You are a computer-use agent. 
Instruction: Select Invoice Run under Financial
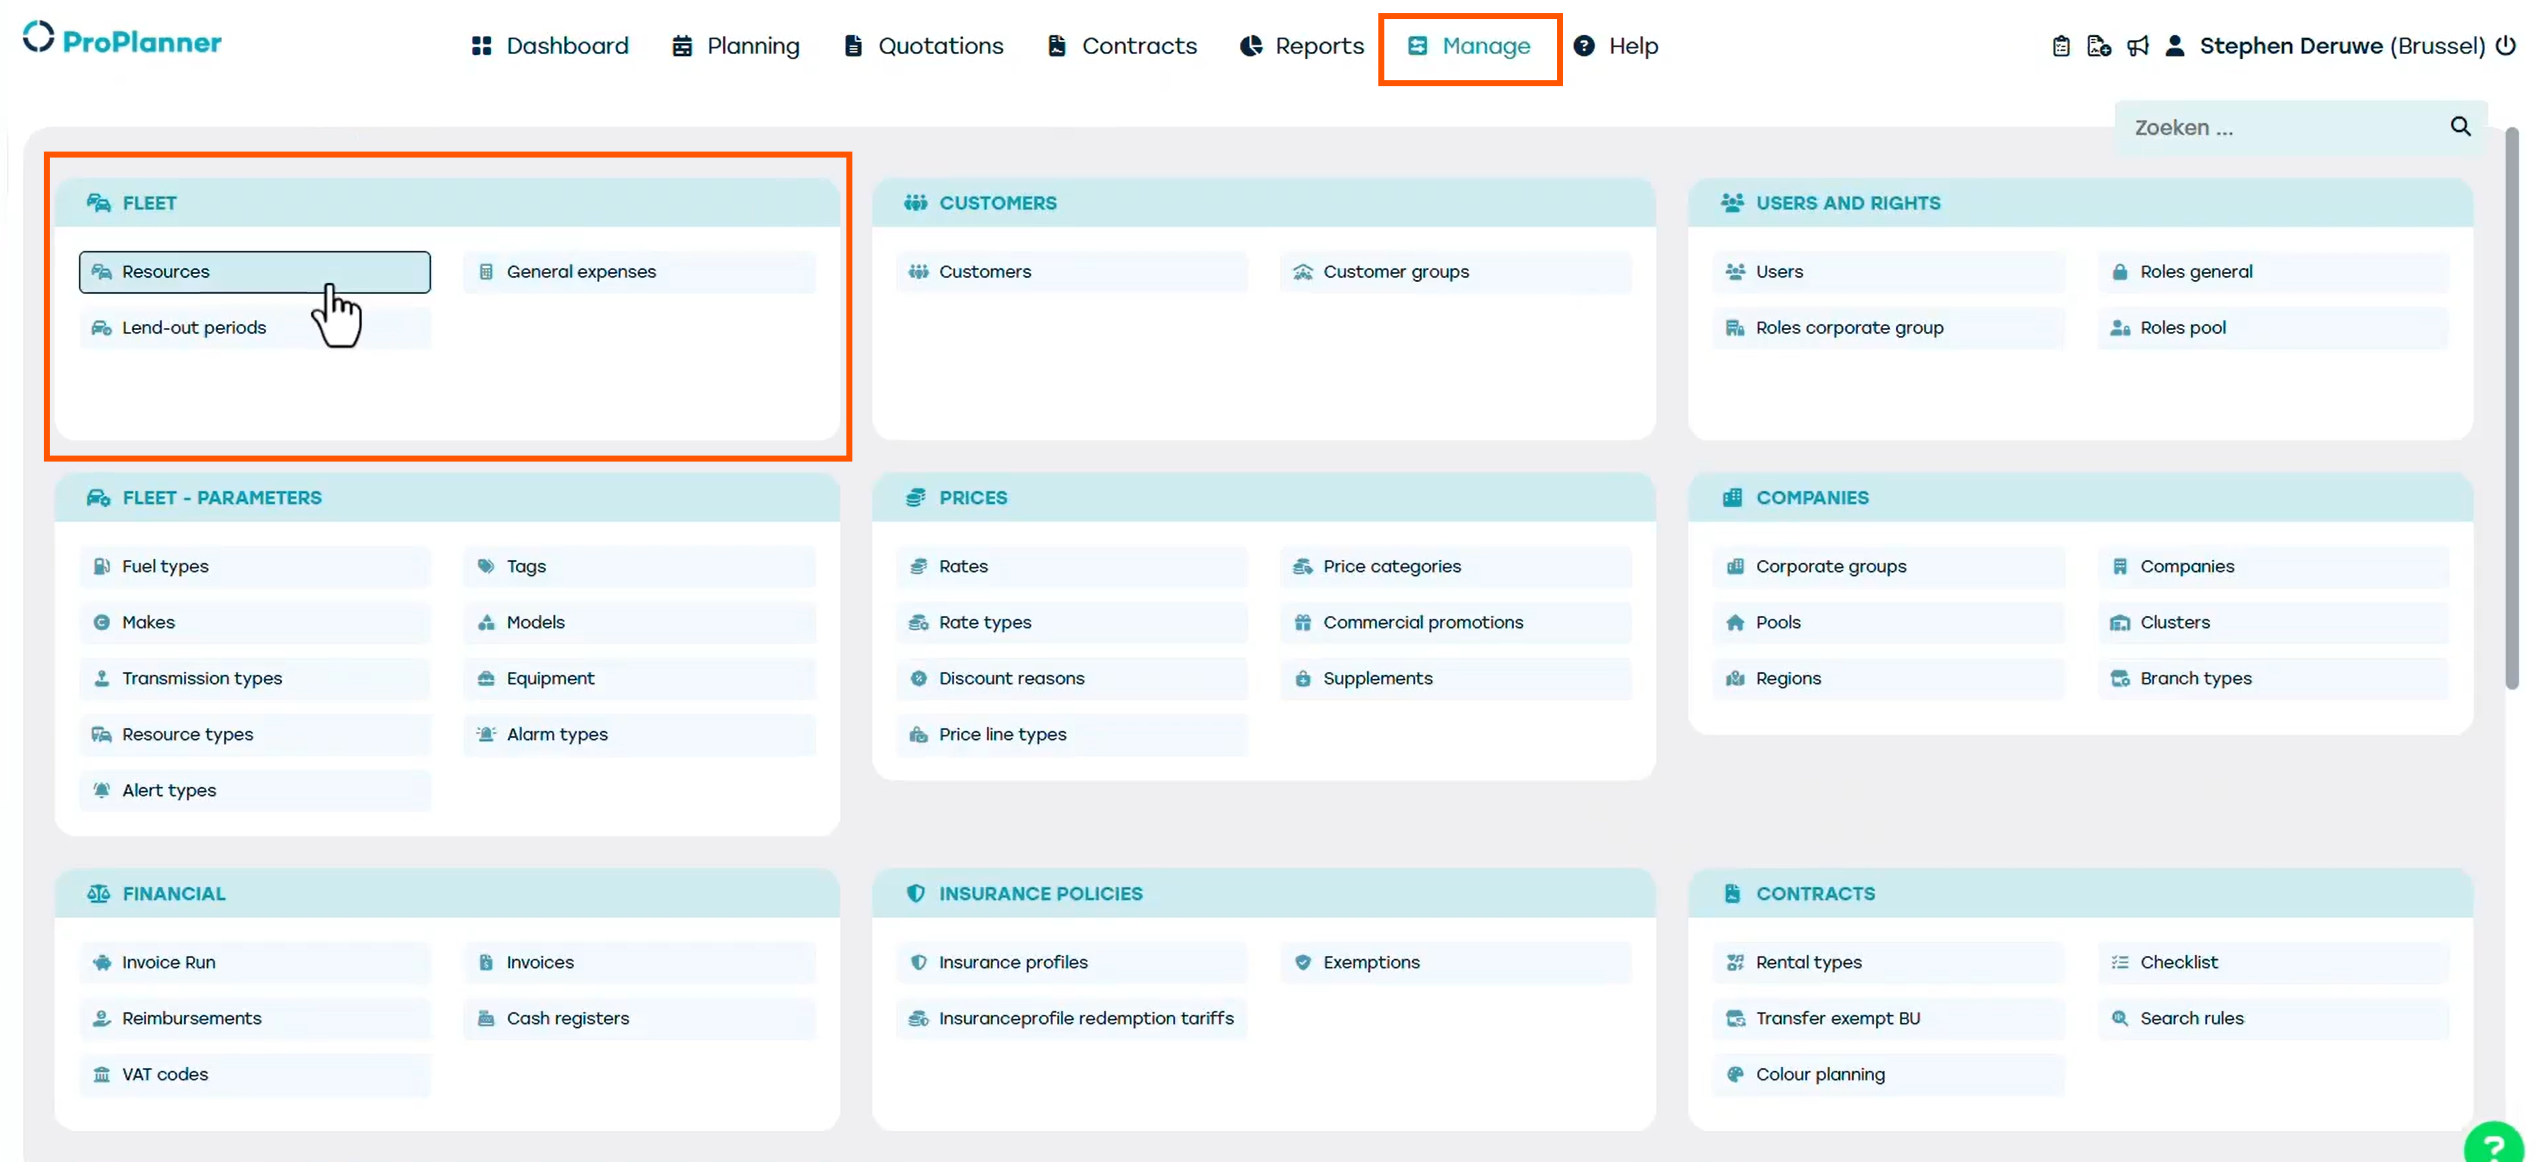pos(168,962)
